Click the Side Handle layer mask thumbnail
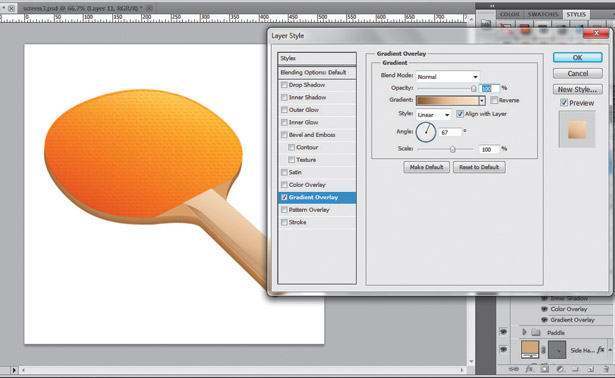Viewport: 615px width, 378px height. 557,349
